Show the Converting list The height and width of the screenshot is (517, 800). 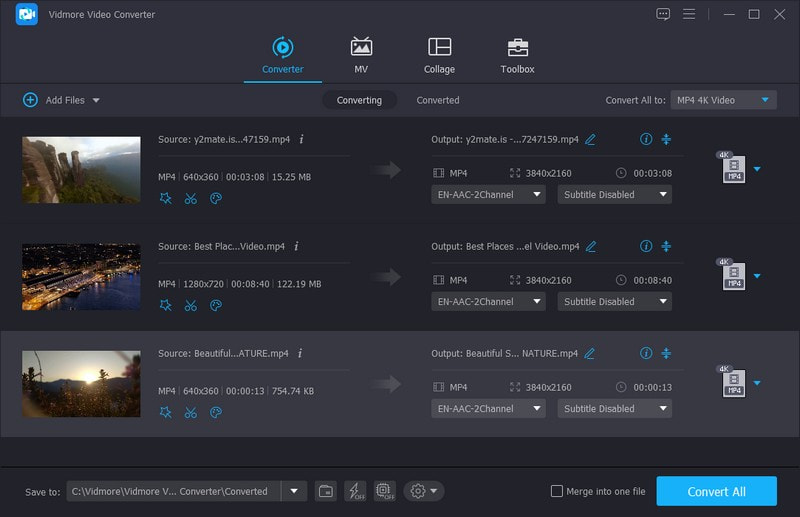359,100
